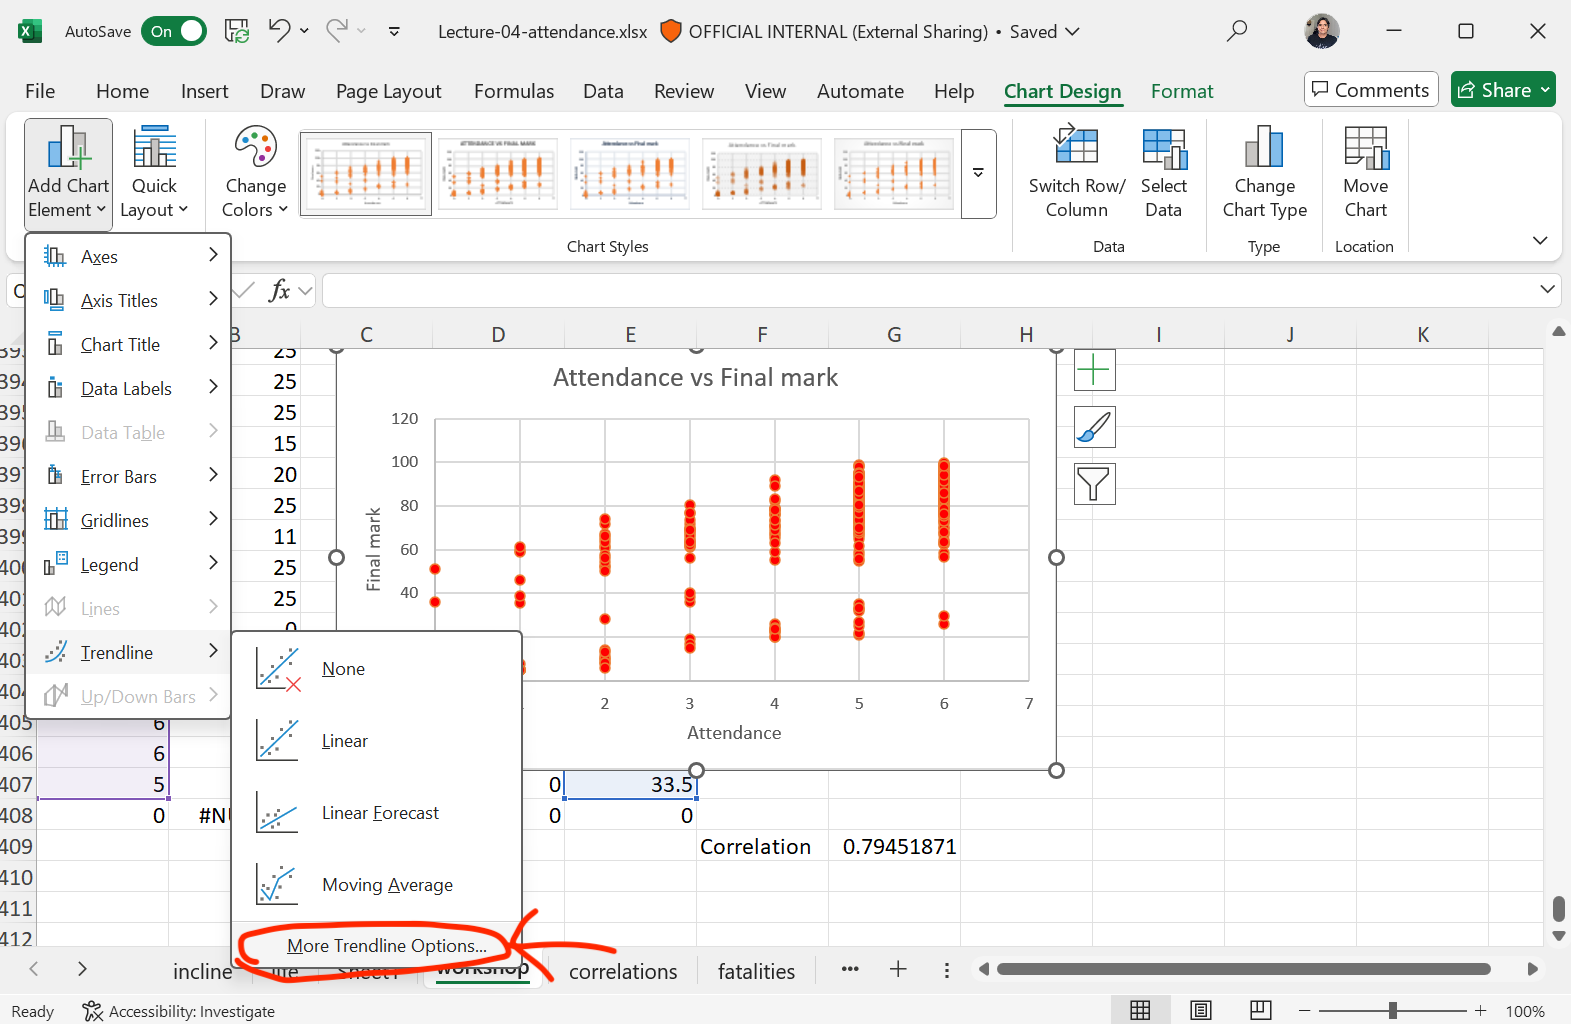Open the Format ribbon tab

1181,91
